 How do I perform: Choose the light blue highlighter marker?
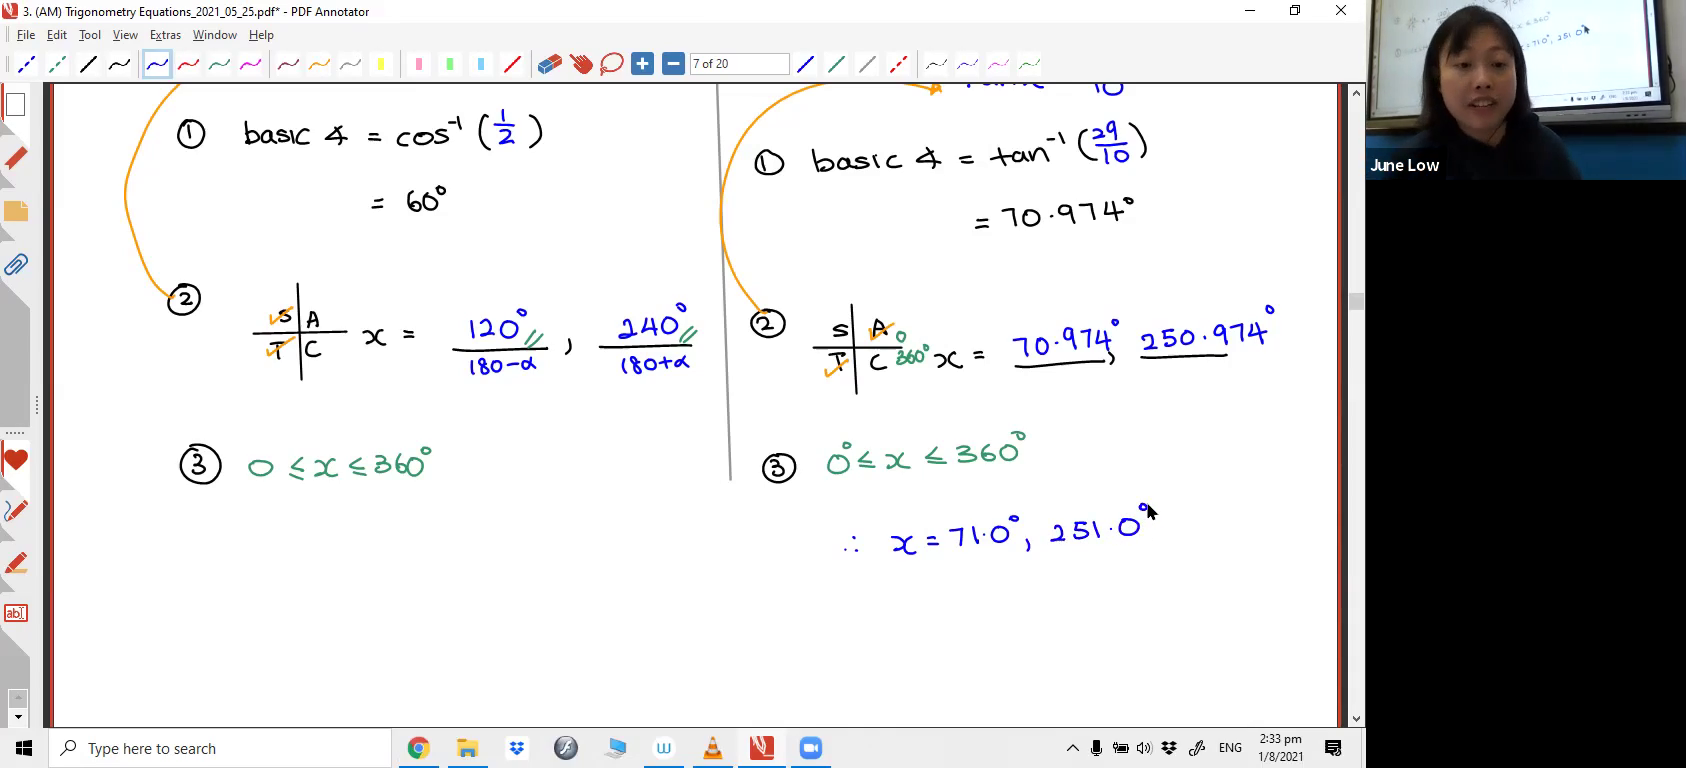(480, 64)
